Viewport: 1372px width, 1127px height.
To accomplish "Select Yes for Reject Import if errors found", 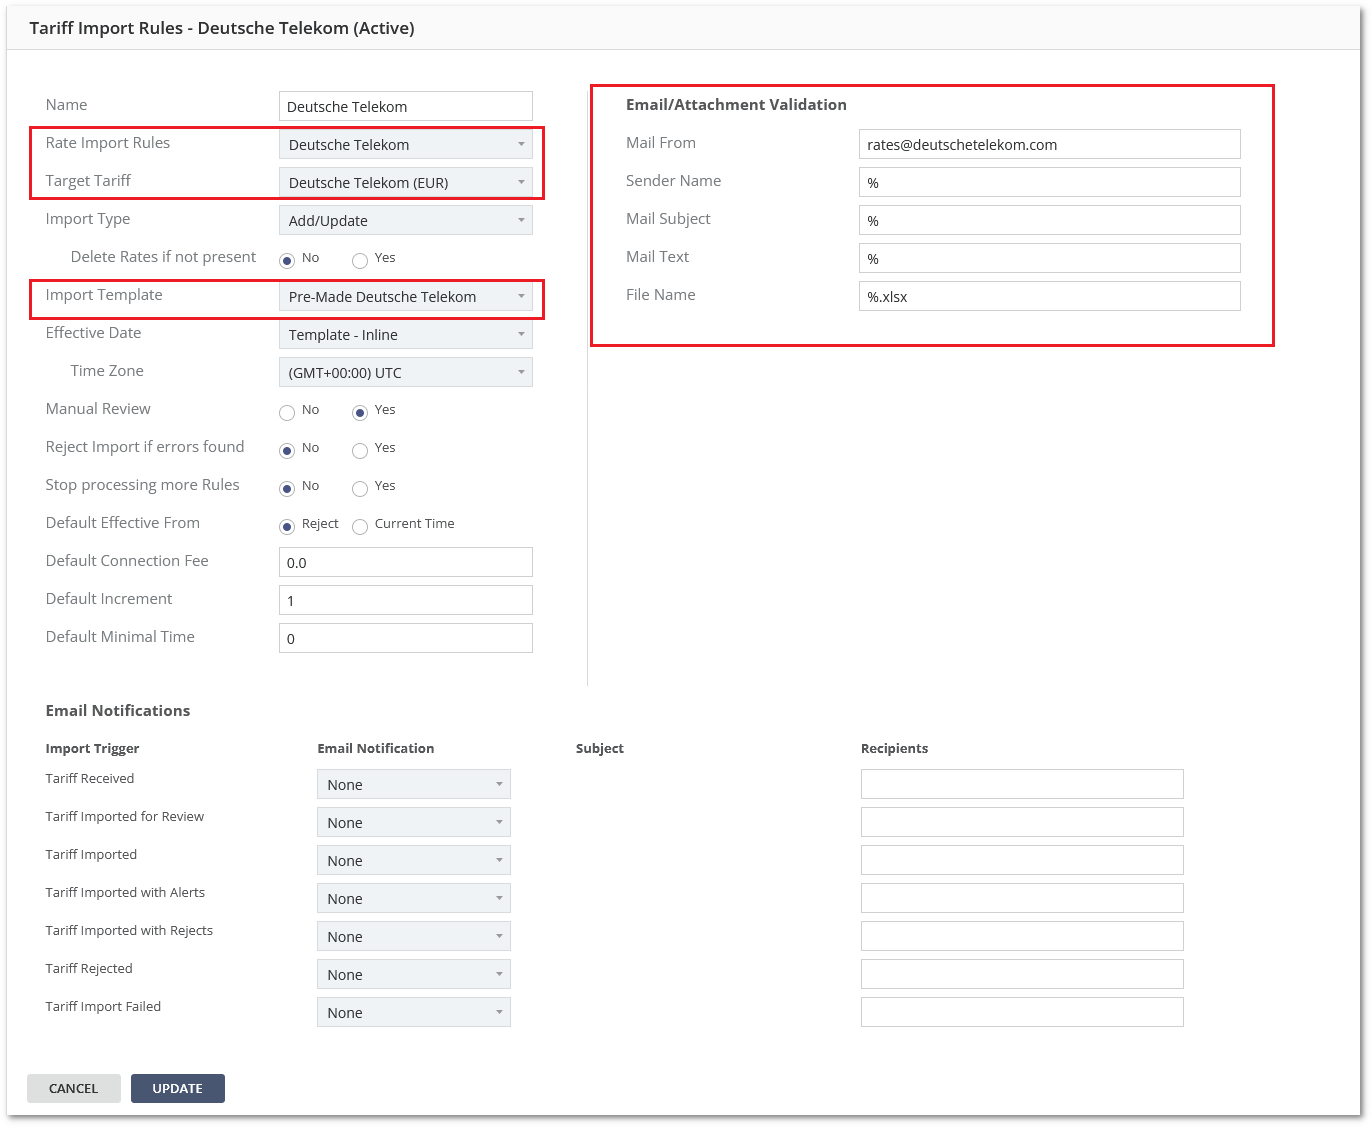I will (360, 451).
